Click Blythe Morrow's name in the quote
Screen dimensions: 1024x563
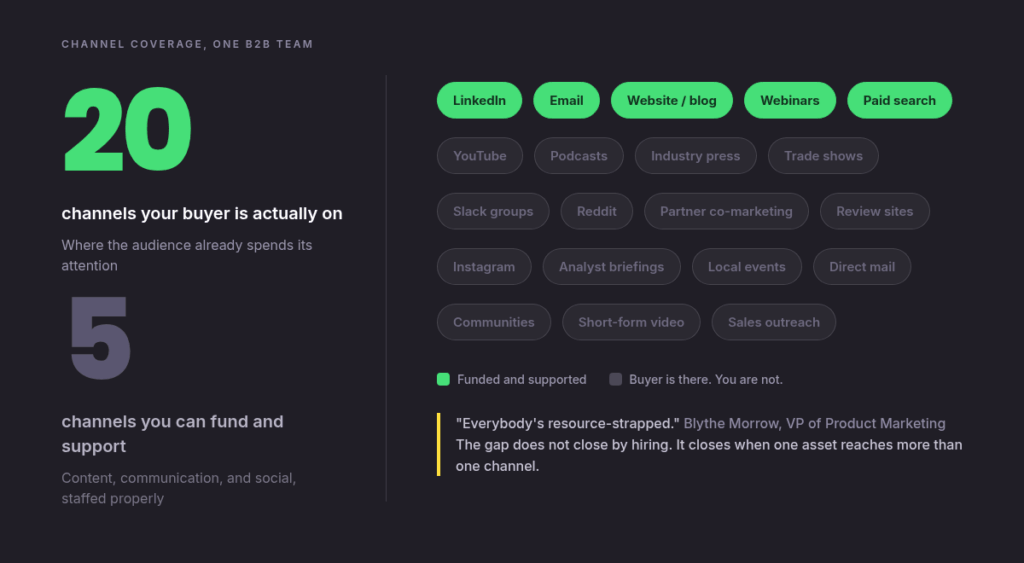pyautogui.click(x=731, y=423)
